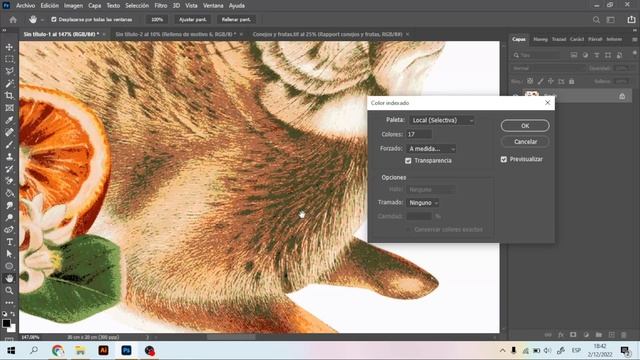Screen dimensions: 640x360
Task: Select the Polygonal Lasso tool
Action: [9, 71]
